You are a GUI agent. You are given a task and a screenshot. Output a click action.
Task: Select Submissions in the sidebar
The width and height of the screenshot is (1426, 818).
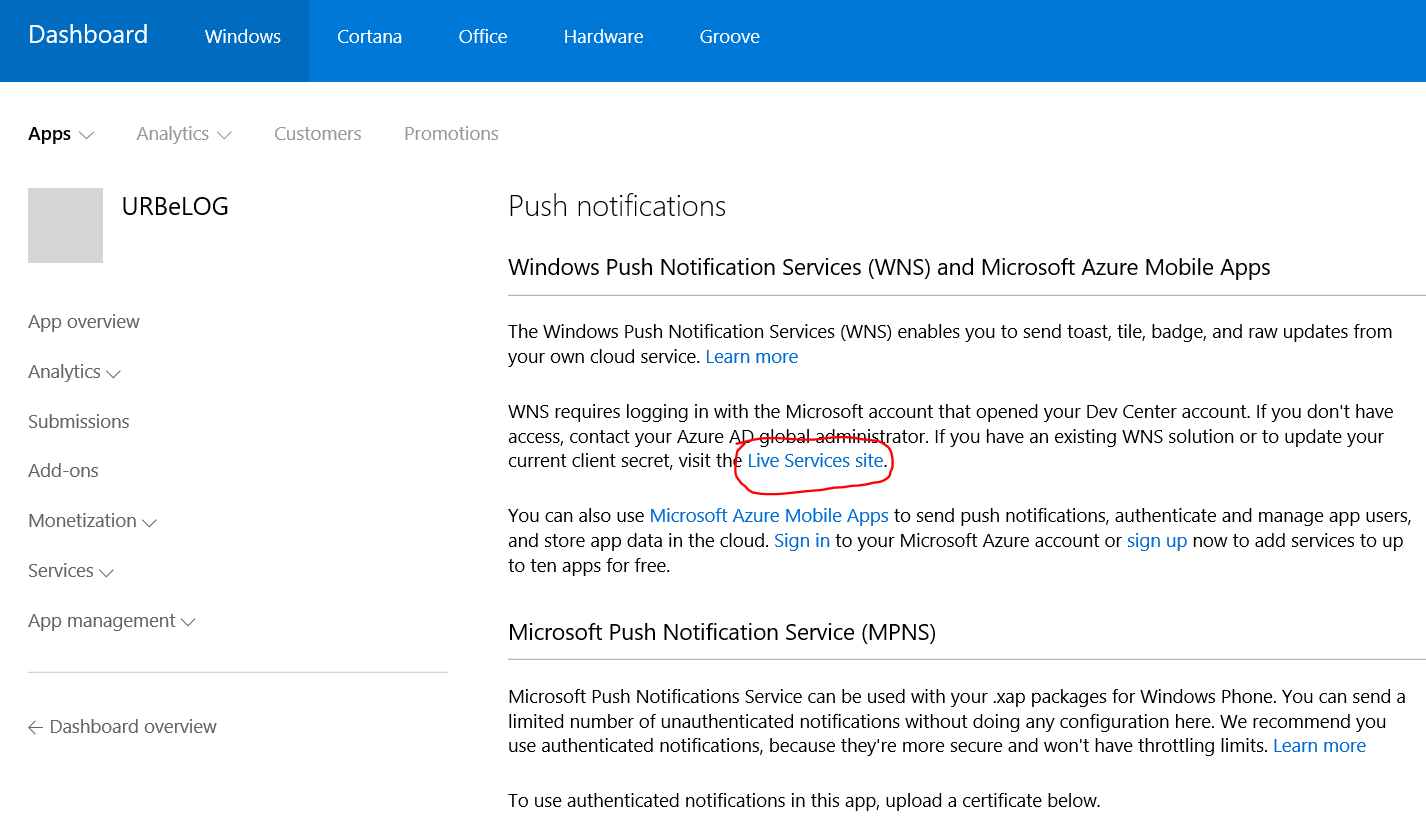(79, 422)
